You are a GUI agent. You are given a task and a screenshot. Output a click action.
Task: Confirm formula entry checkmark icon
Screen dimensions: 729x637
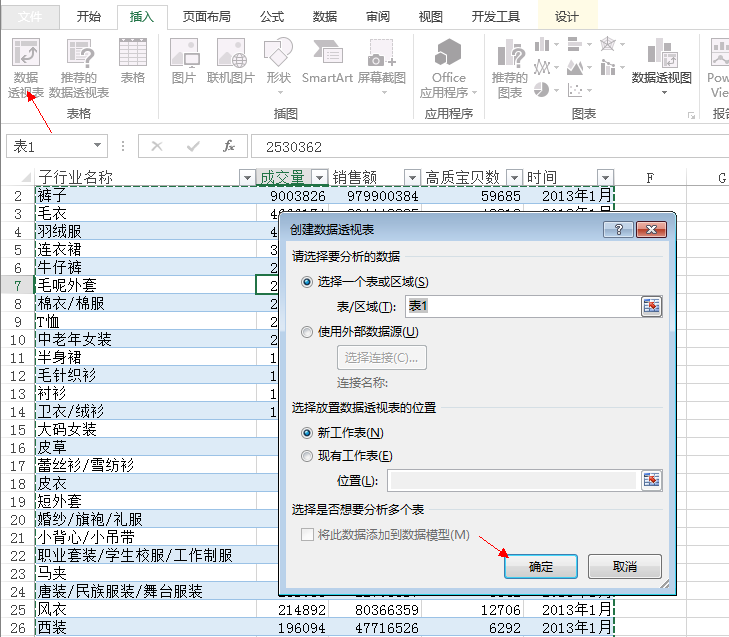click(x=193, y=146)
